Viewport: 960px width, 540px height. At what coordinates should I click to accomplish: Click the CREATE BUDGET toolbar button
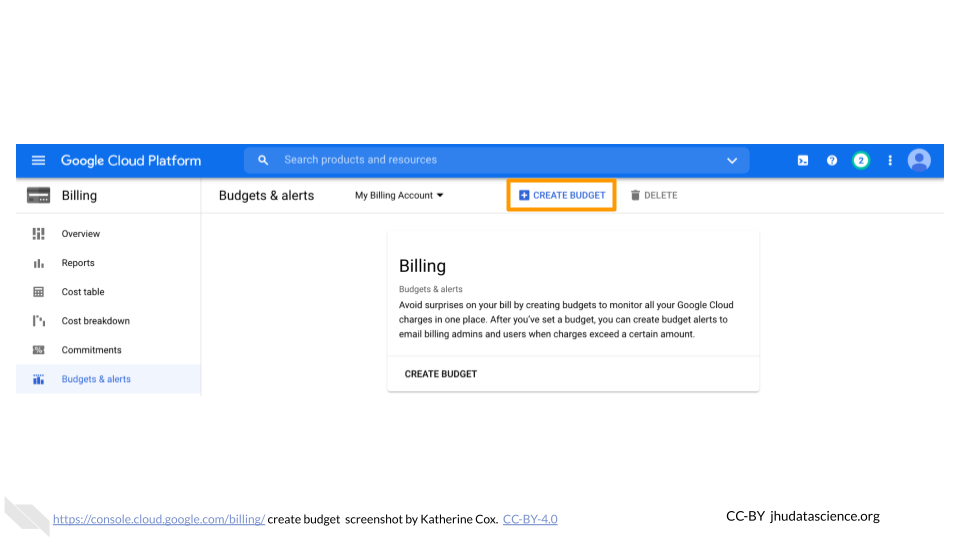click(x=561, y=195)
